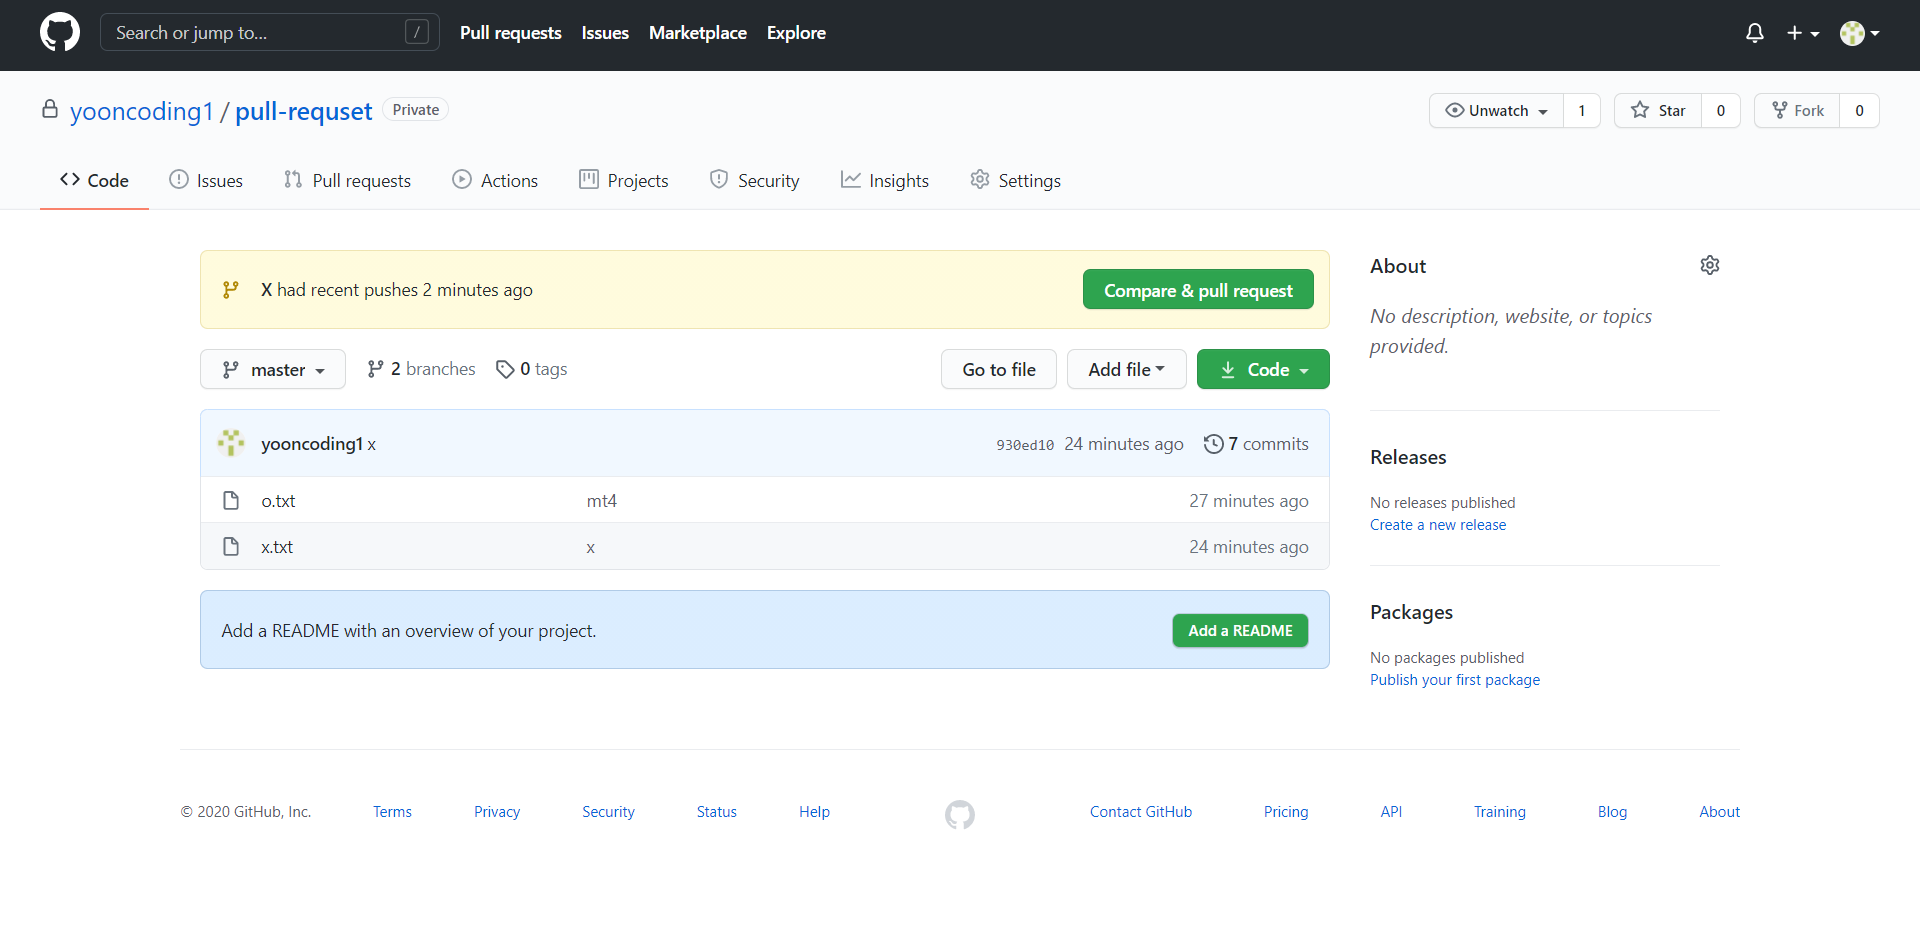1920x925 pixels.
Task: View the 0 tags link
Action: tap(531, 369)
